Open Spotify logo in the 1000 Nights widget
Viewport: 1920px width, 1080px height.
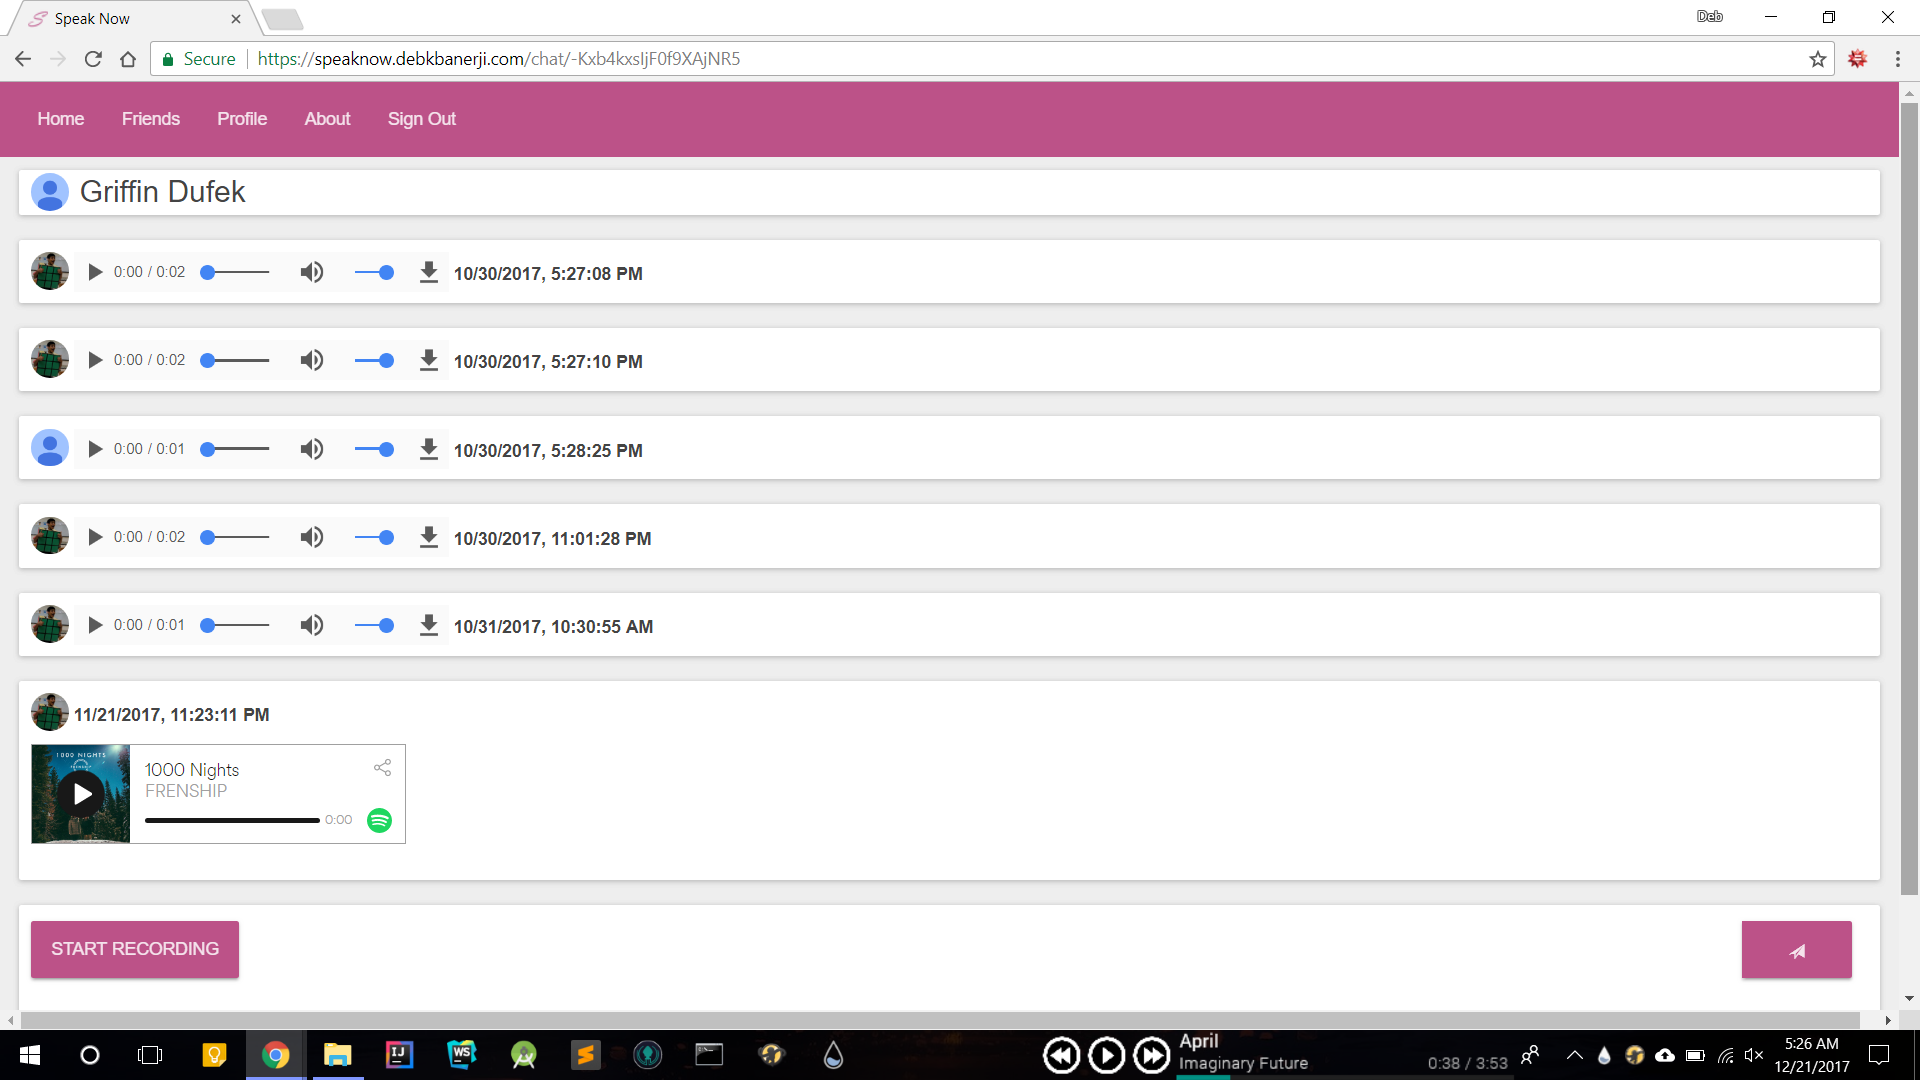(379, 820)
